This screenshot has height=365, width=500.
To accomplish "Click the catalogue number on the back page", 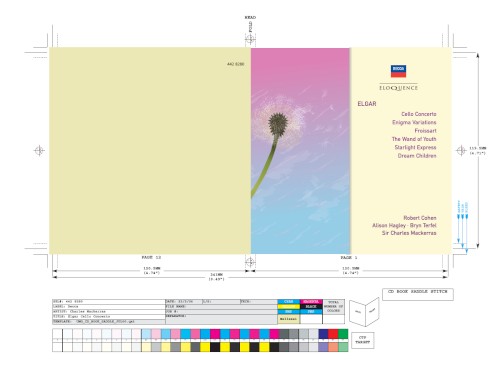I will tap(236, 64).
